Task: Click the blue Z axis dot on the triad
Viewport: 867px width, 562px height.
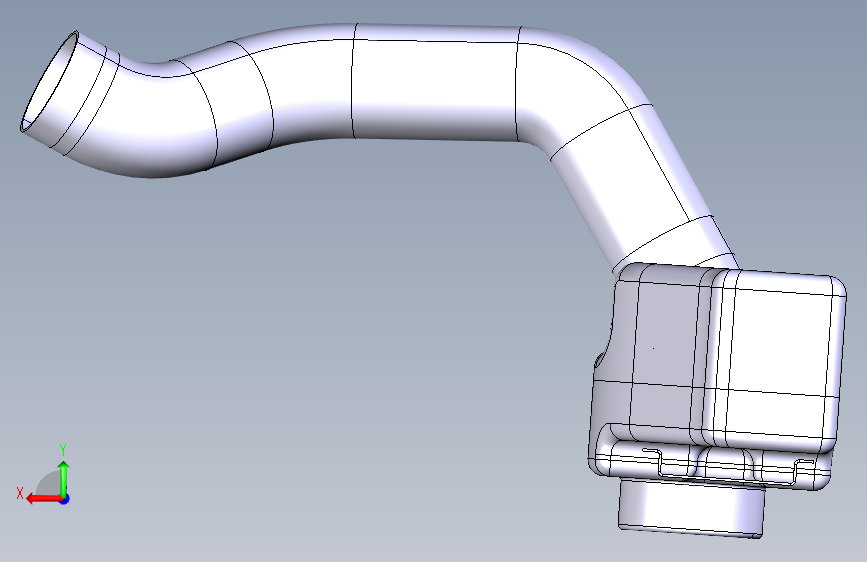Action: [x=65, y=499]
